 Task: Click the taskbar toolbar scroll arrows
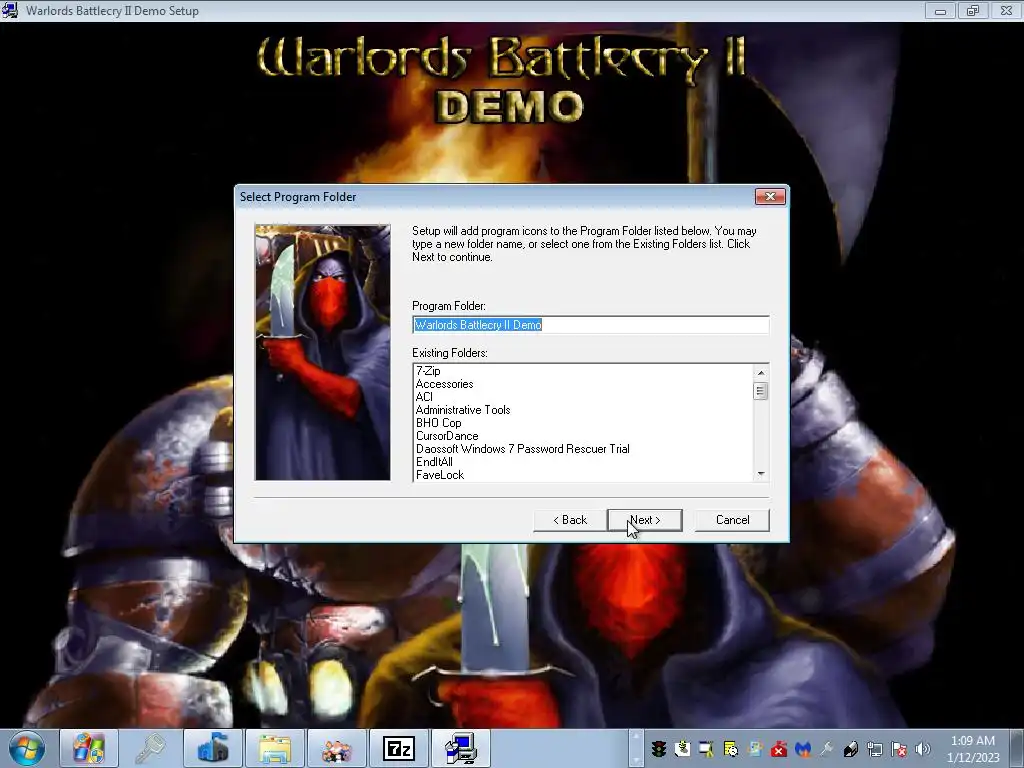[x=635, y=748]
